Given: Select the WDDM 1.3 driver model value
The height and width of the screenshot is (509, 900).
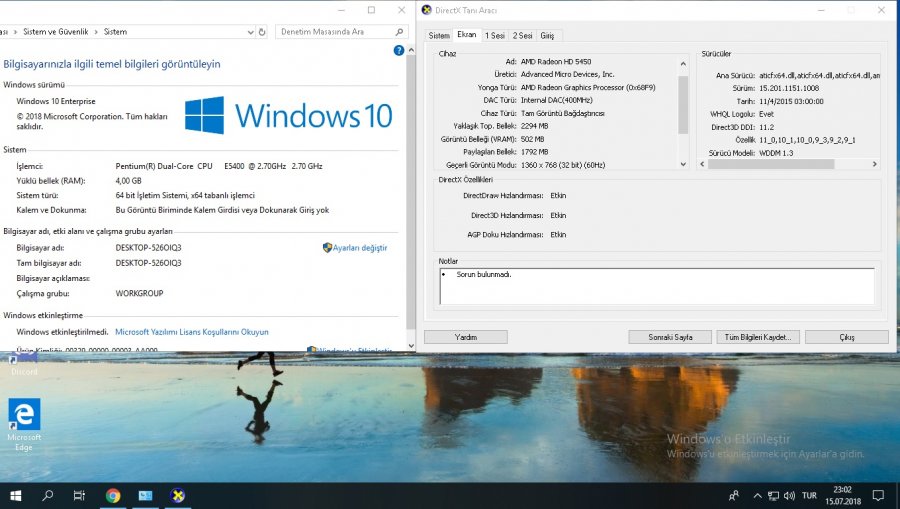Looking at the screenshot, I should coord(775,153).
